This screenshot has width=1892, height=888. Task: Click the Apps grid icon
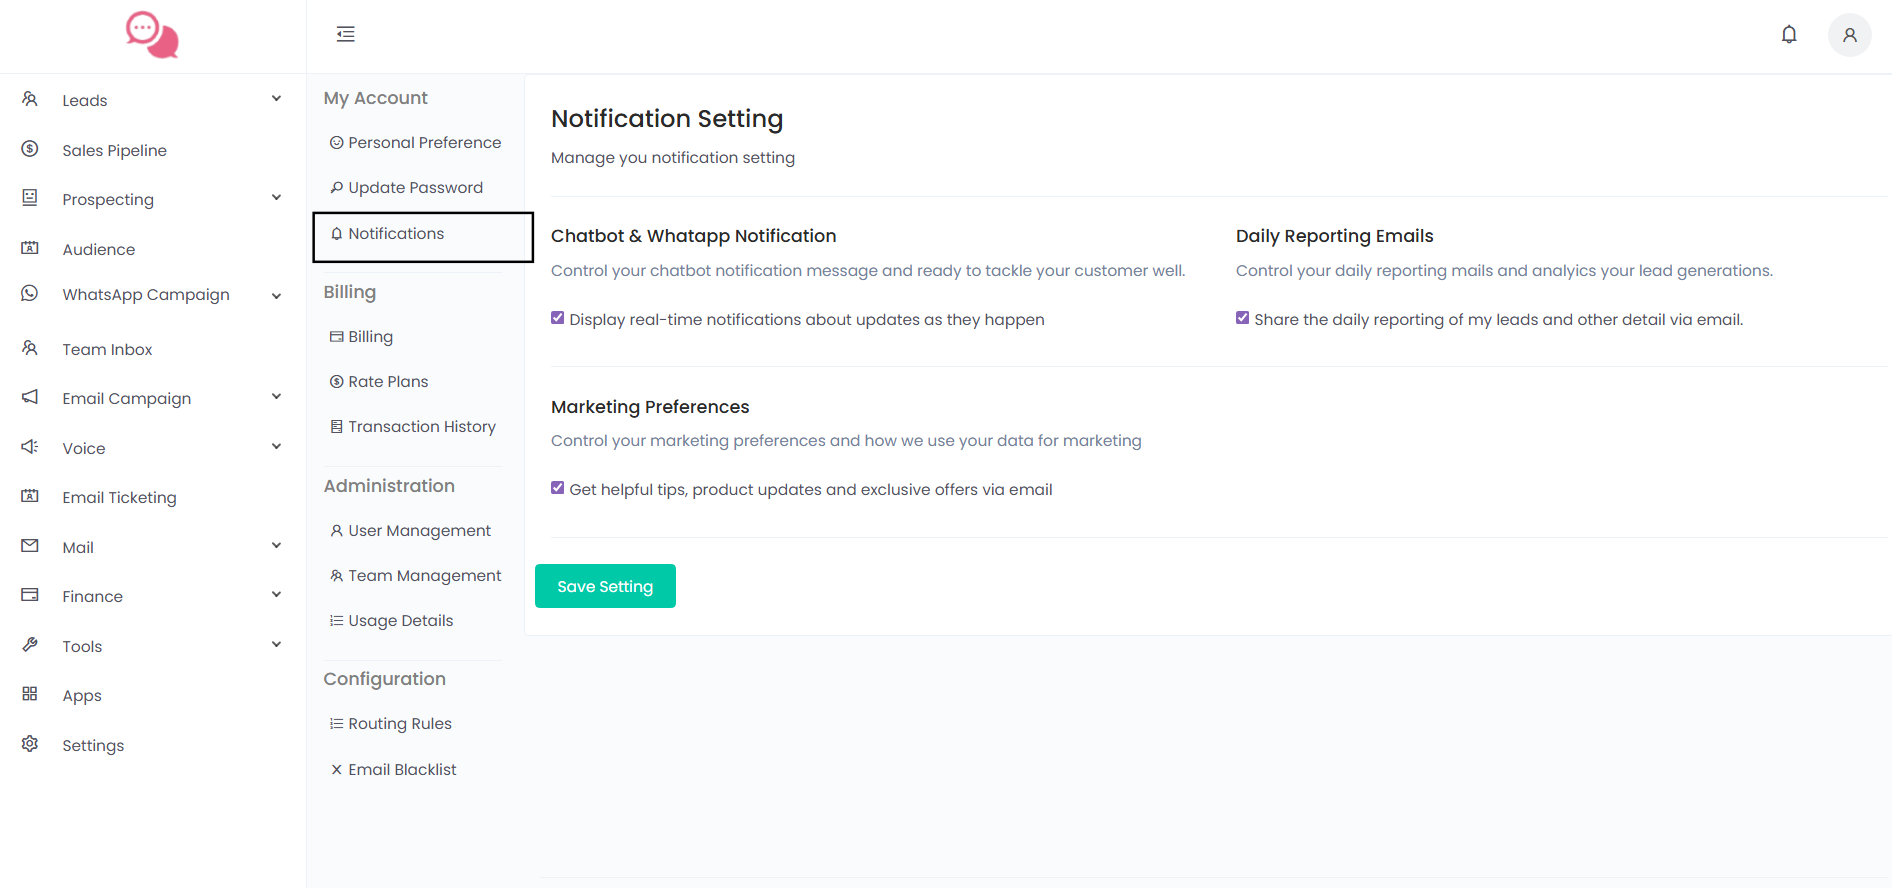pyautogui.click(x=30, y=694)
